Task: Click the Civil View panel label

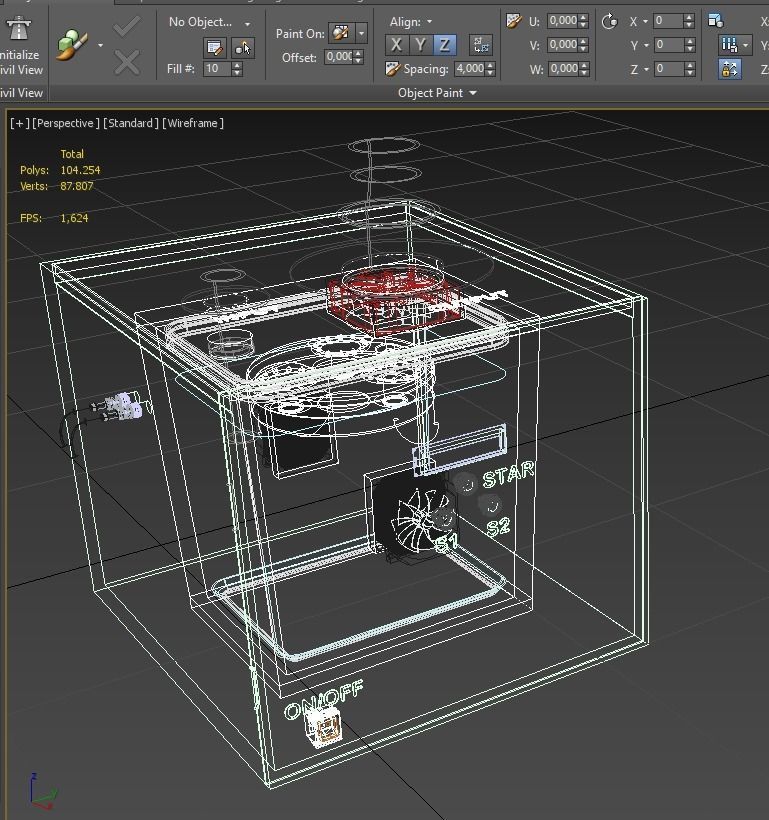Action: click(x=21, y=93)
